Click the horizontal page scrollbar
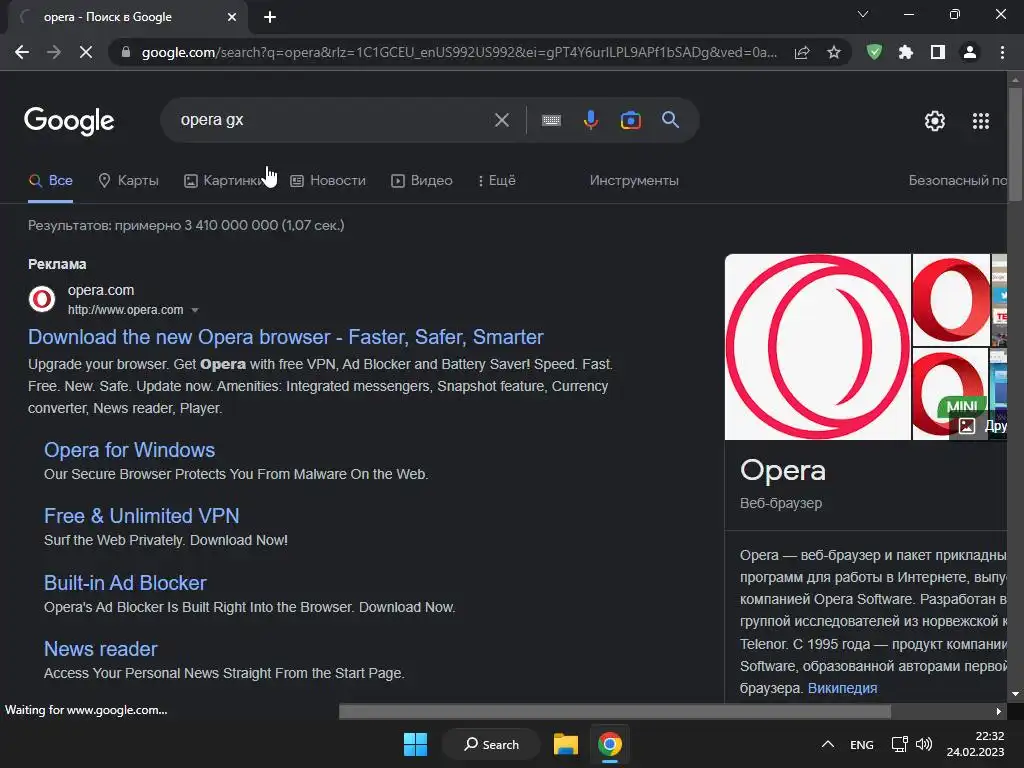1024x768 pixels. point(615,711)
